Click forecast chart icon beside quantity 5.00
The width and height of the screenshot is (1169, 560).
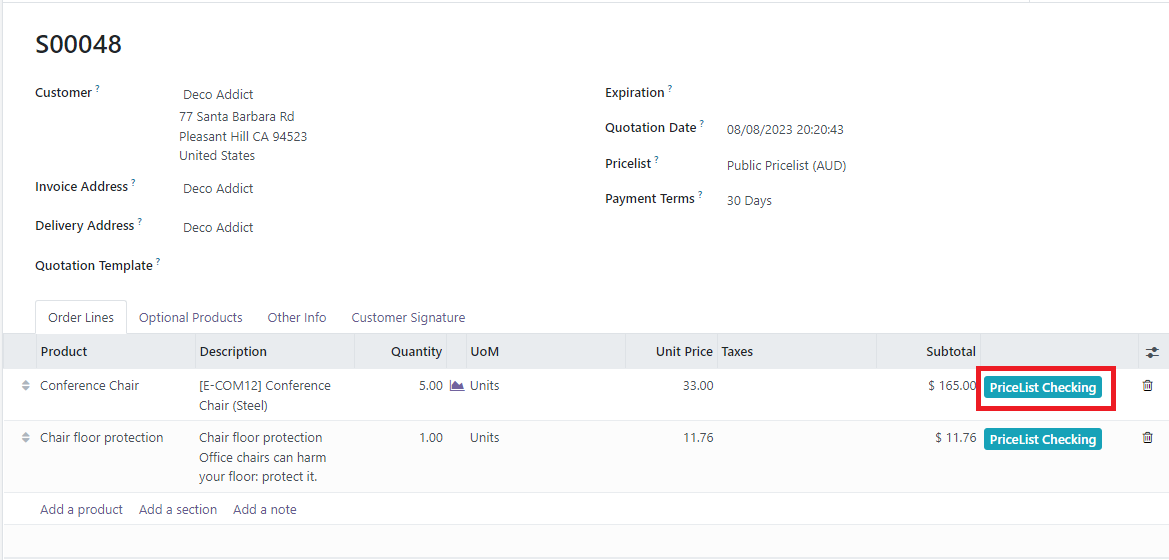[457, 386]
